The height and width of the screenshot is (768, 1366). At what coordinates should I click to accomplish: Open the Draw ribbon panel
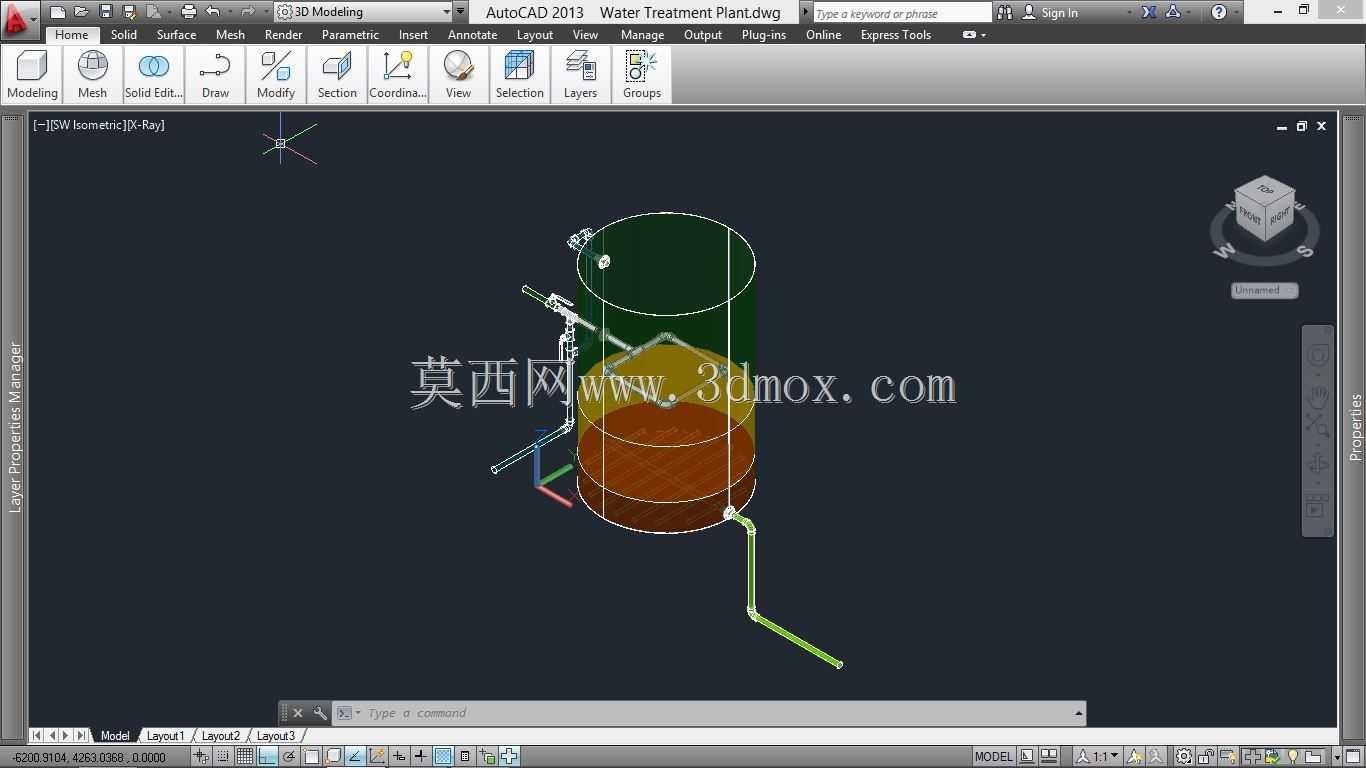tap(215, 75)
